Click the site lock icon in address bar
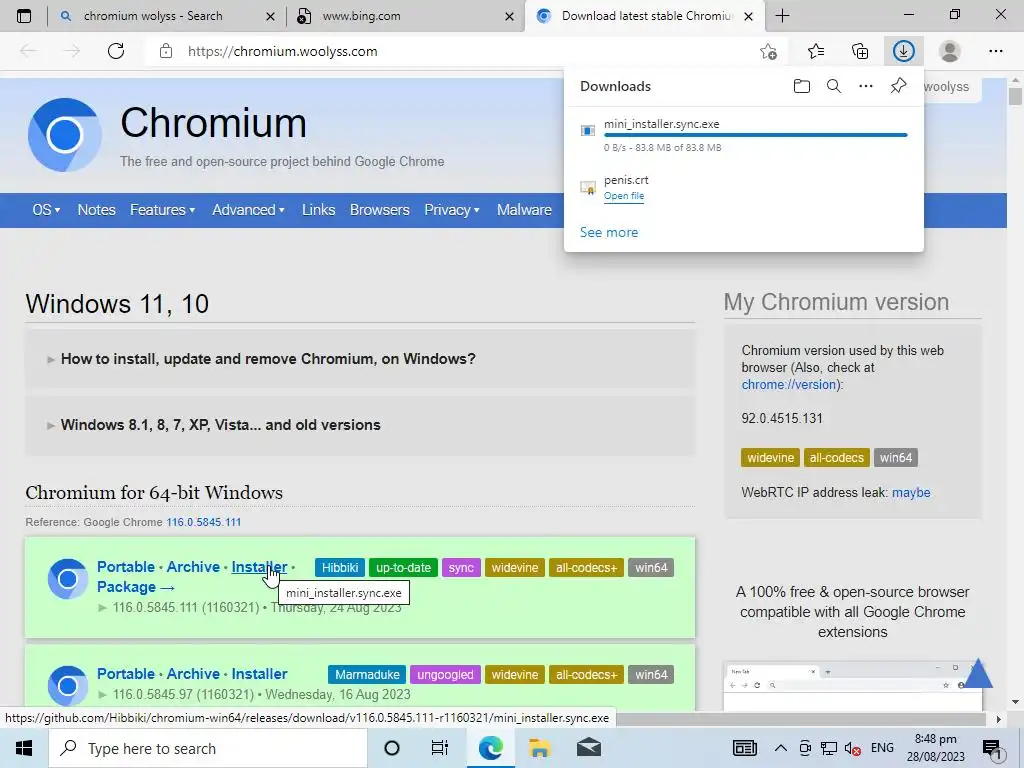Image resolution: width=1024 pixels, height=768 pixels. 166,51
